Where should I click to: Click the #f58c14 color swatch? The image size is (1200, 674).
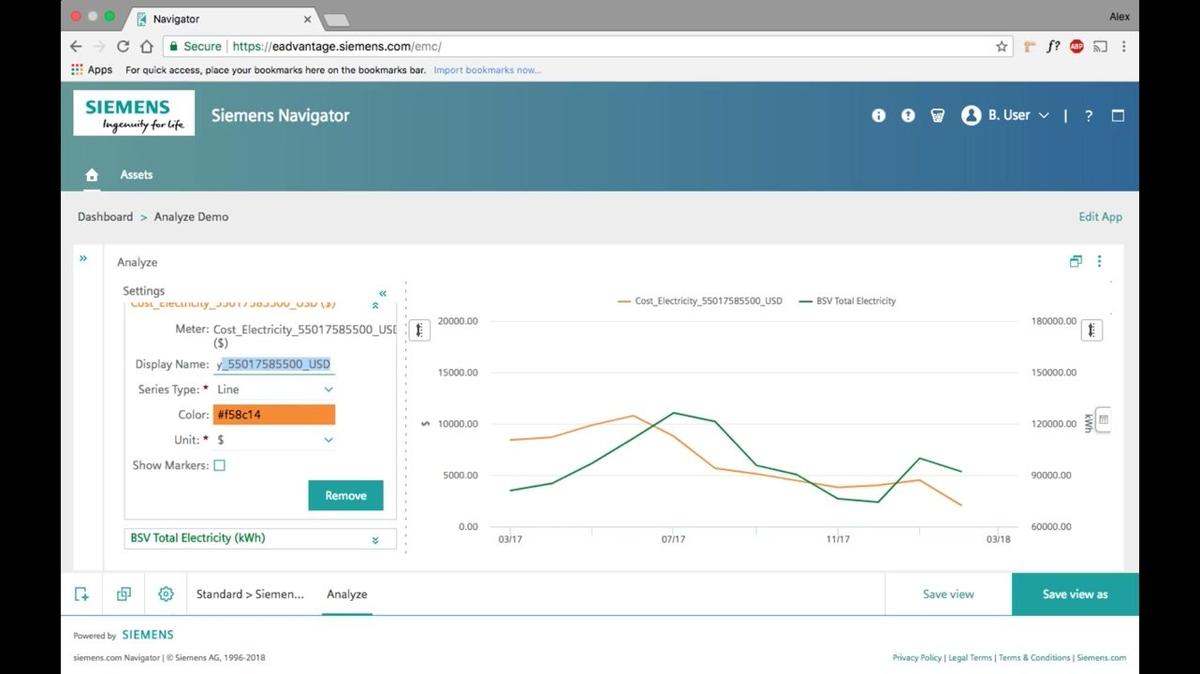pyautogui.click(x=274, y=414)
